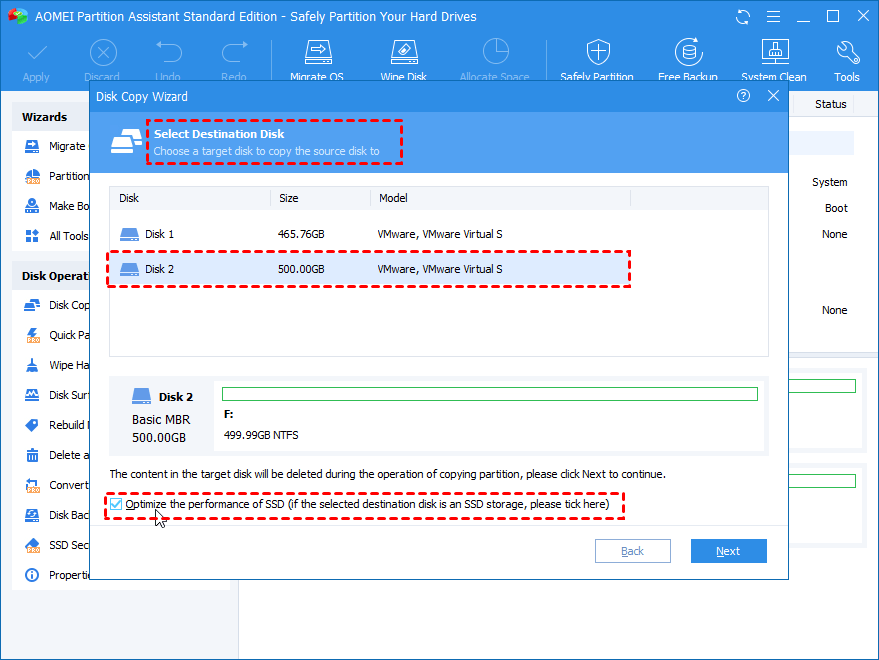Click the Status column header in main window

[830, 104]
